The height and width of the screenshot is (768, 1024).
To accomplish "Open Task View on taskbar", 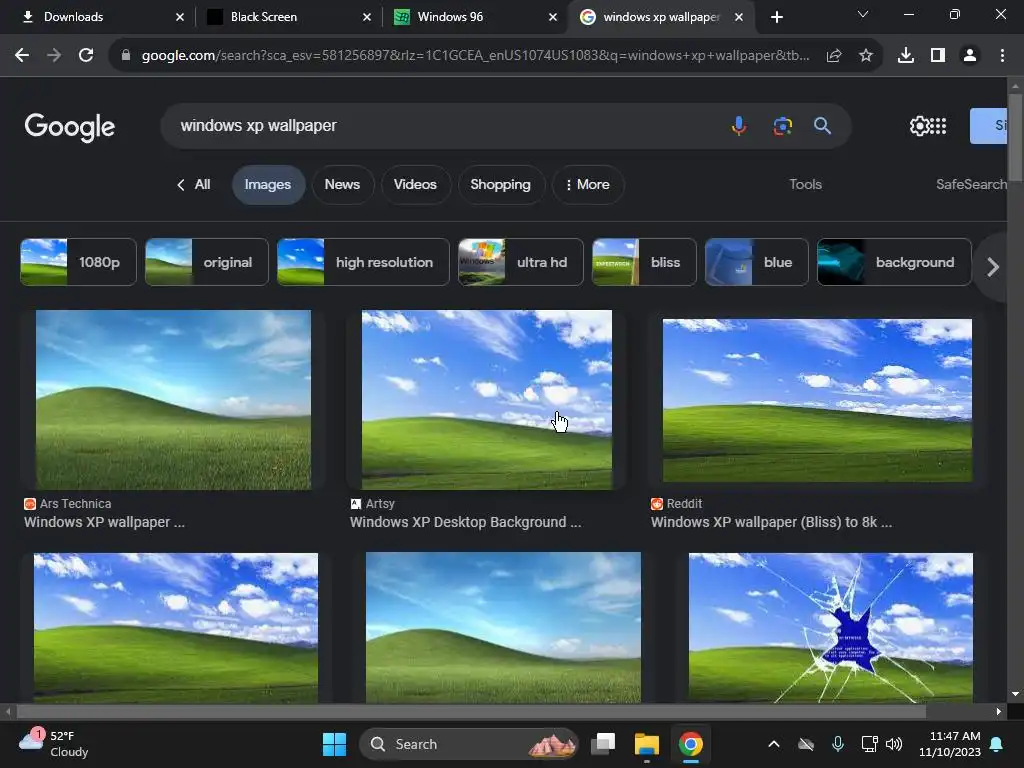I will [603, 744].
